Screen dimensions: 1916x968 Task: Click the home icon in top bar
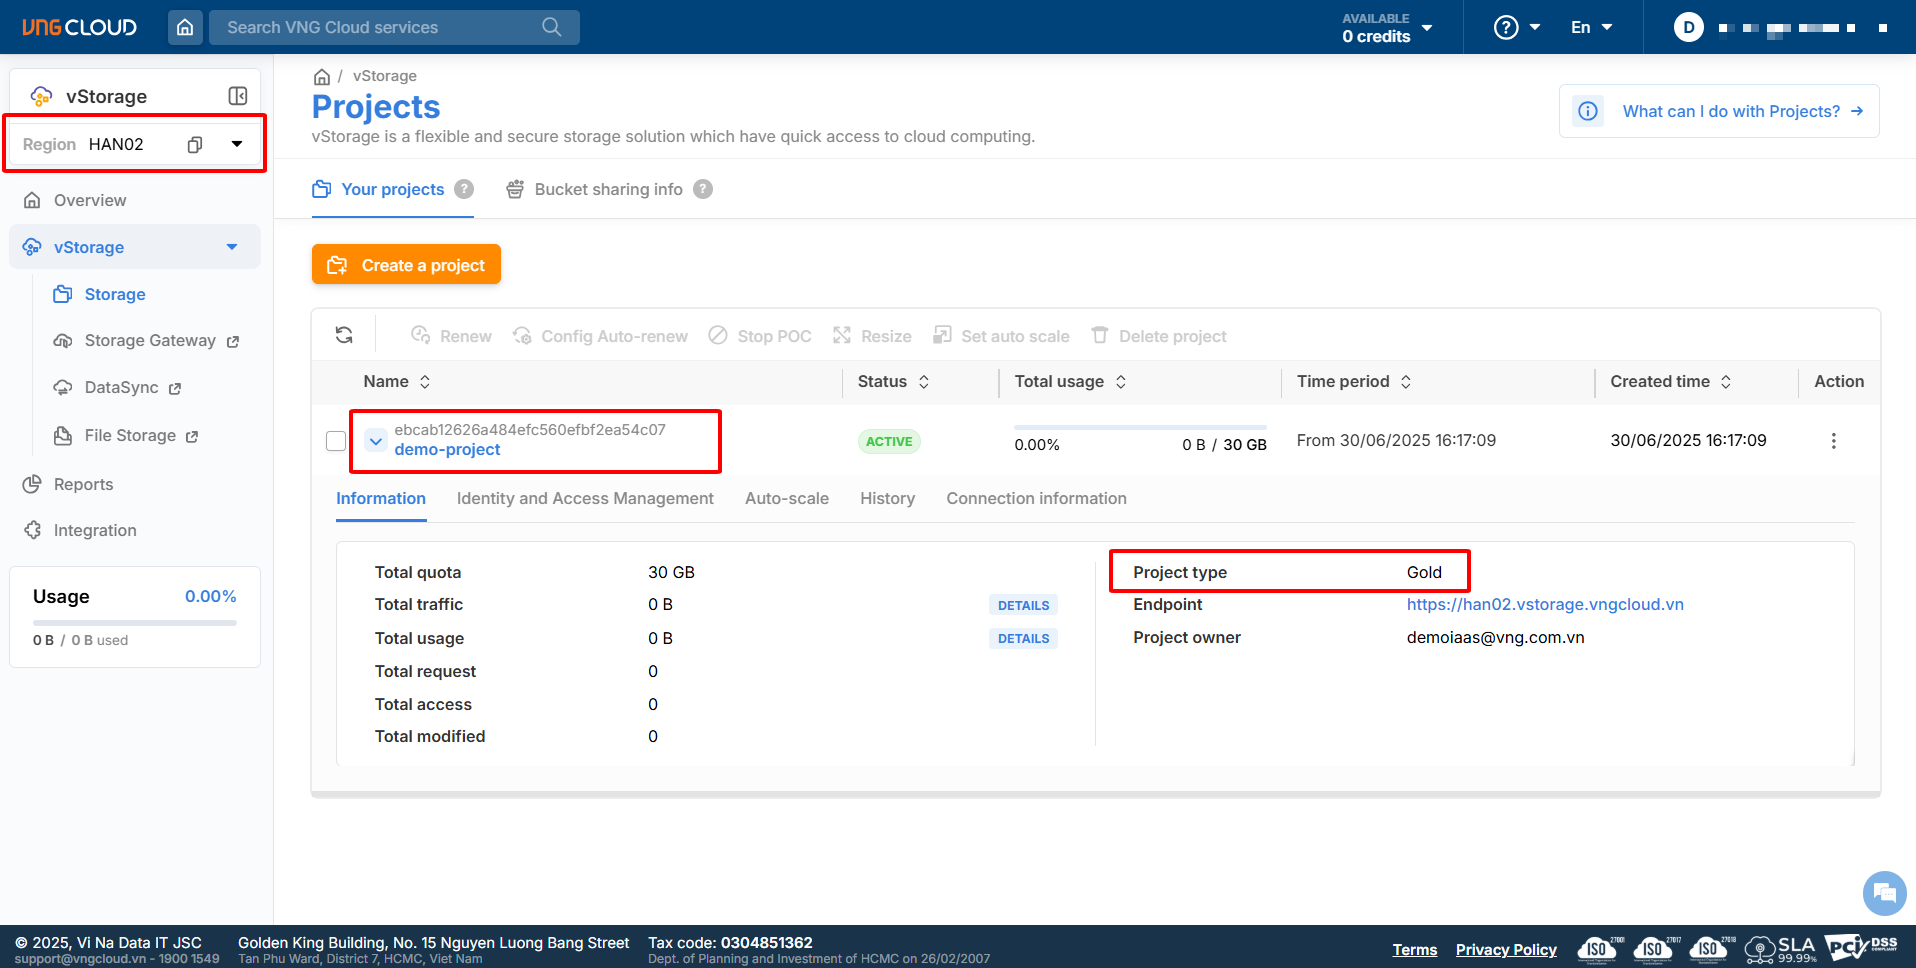click(x=185, y=27)
